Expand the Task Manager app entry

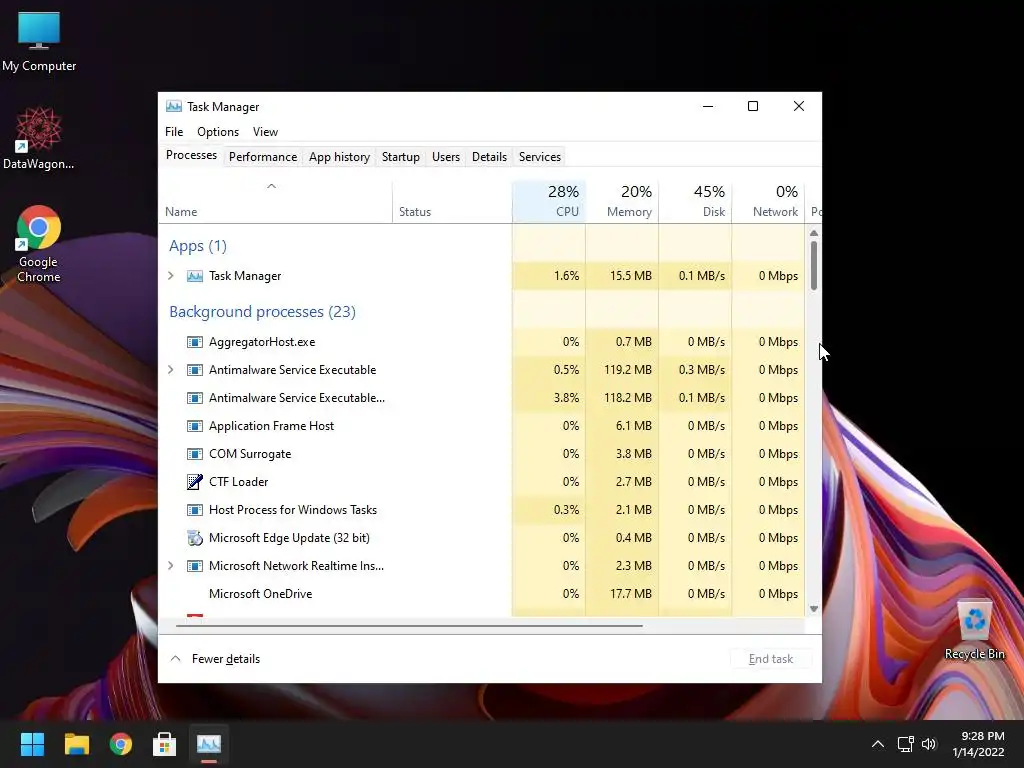[170, 276]
